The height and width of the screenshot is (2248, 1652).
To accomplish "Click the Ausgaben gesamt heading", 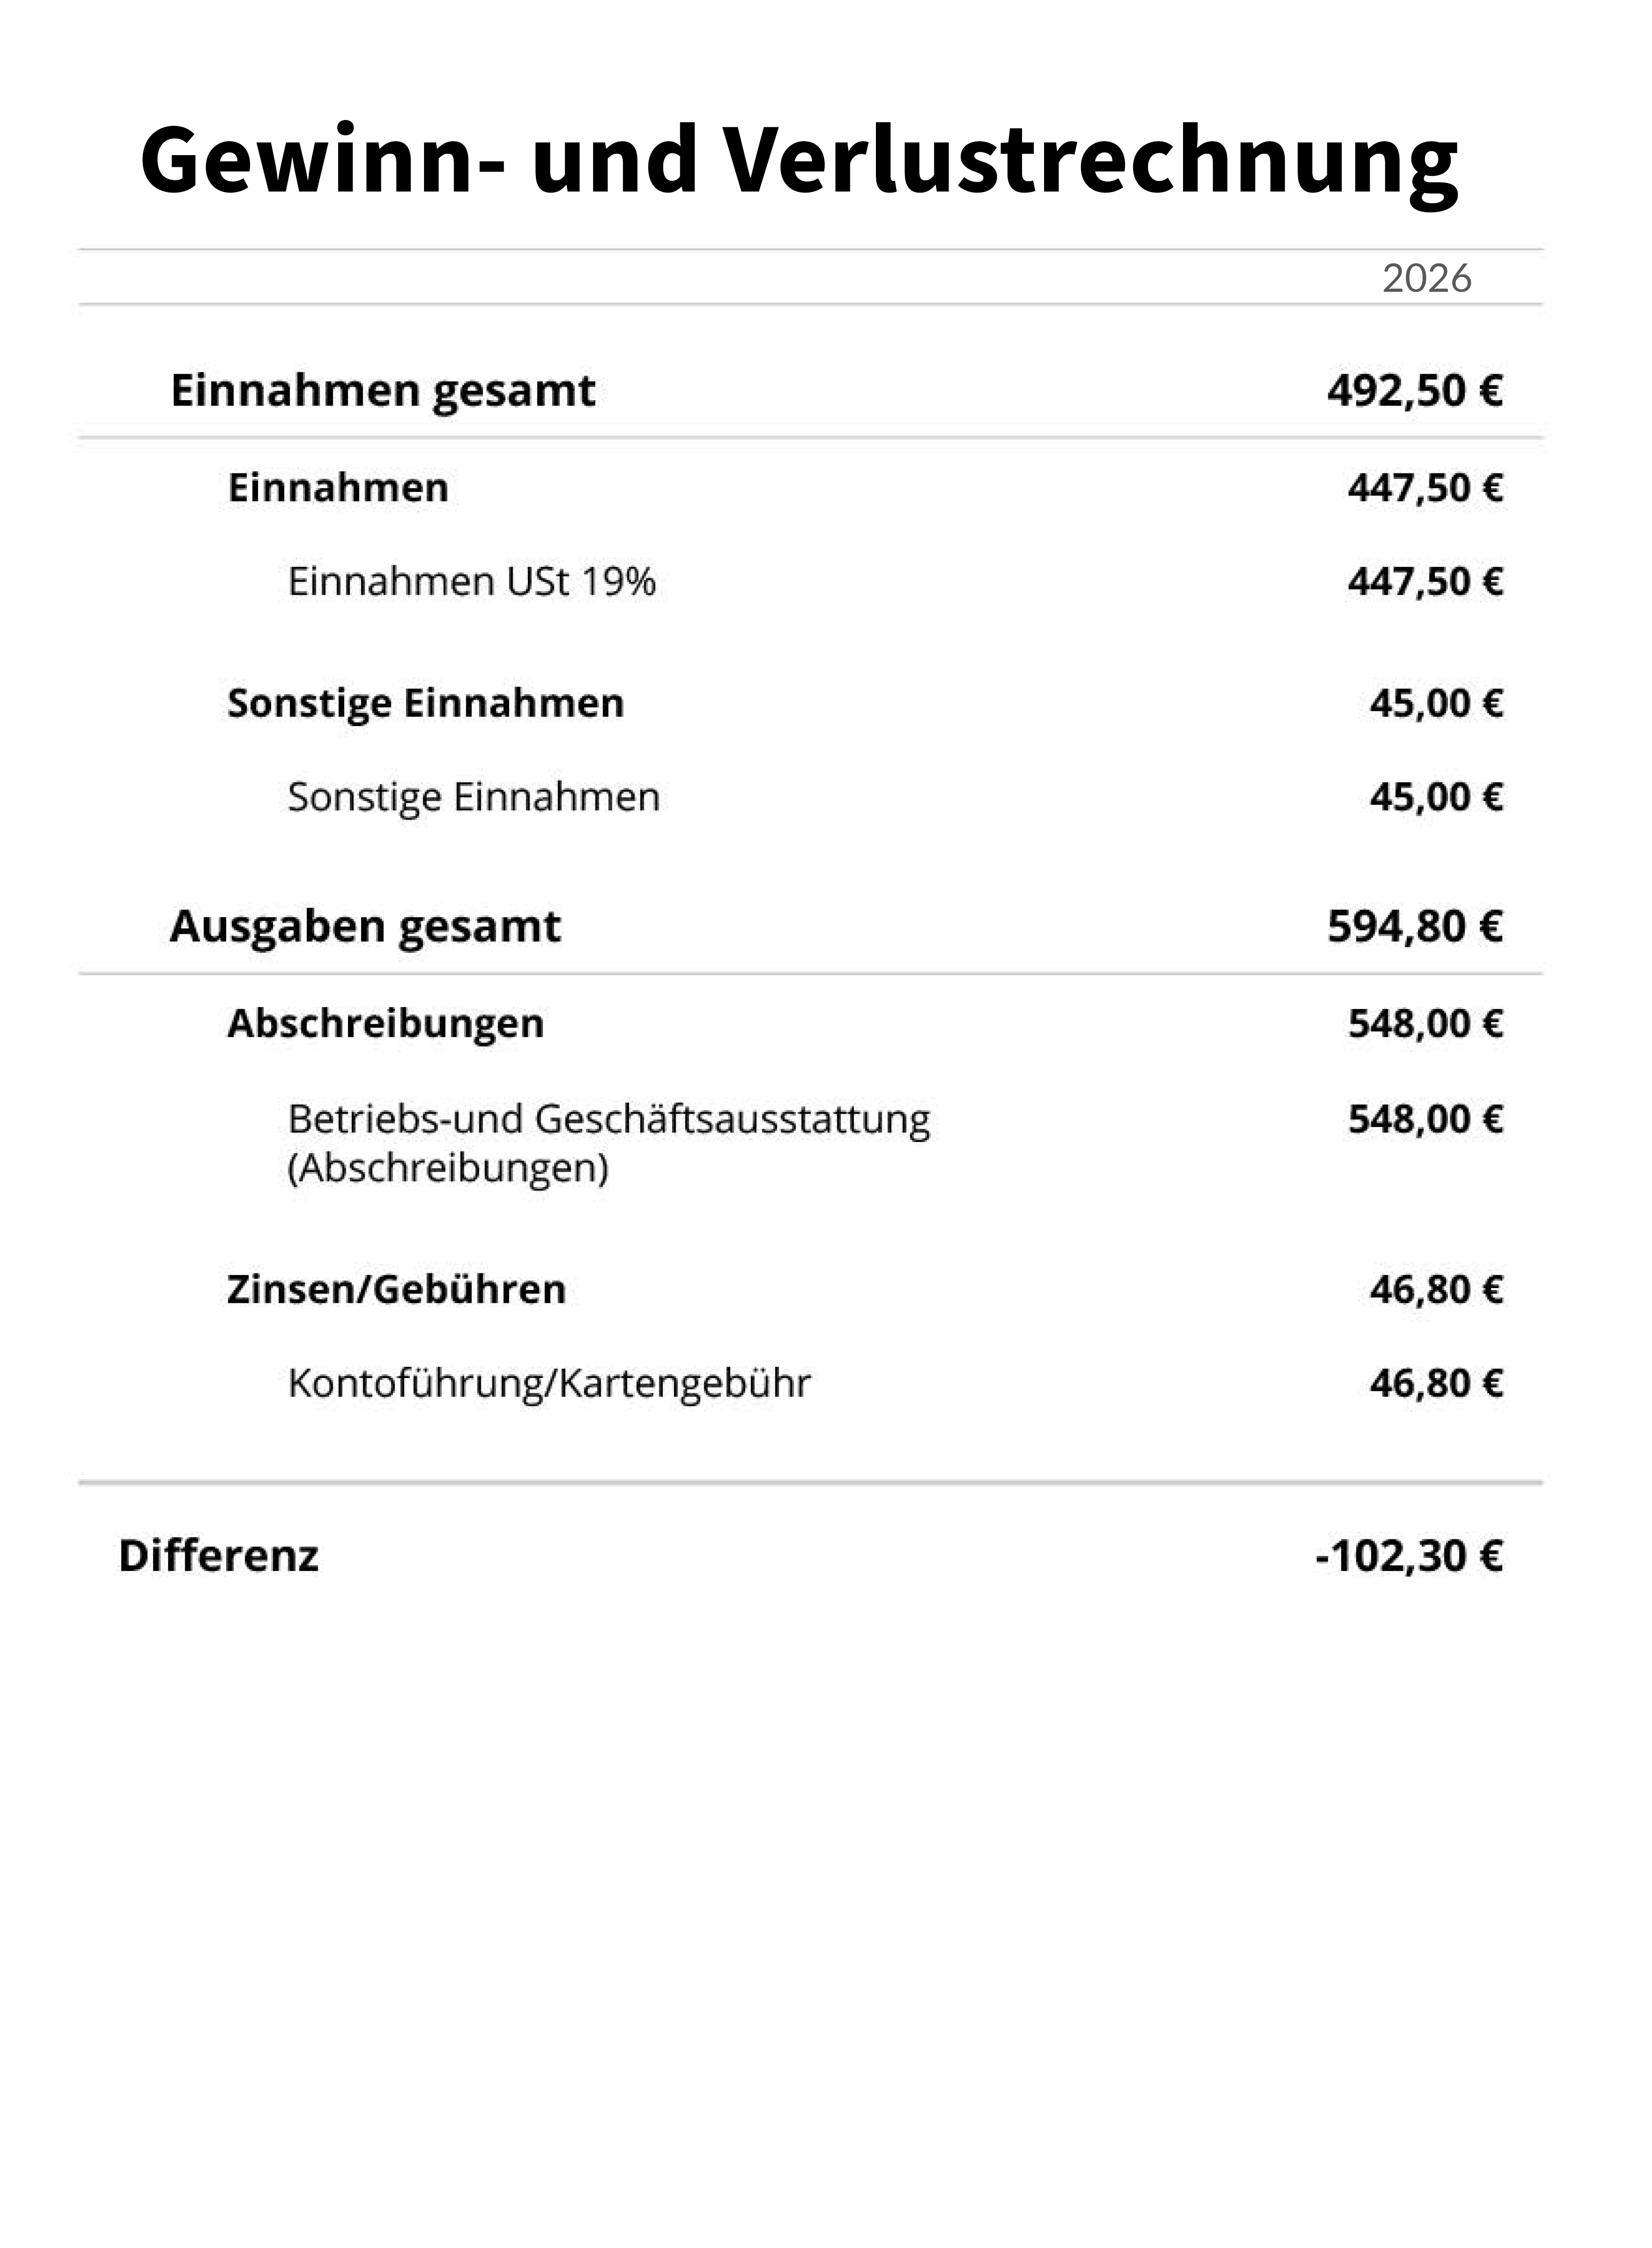I will [365, 926].
